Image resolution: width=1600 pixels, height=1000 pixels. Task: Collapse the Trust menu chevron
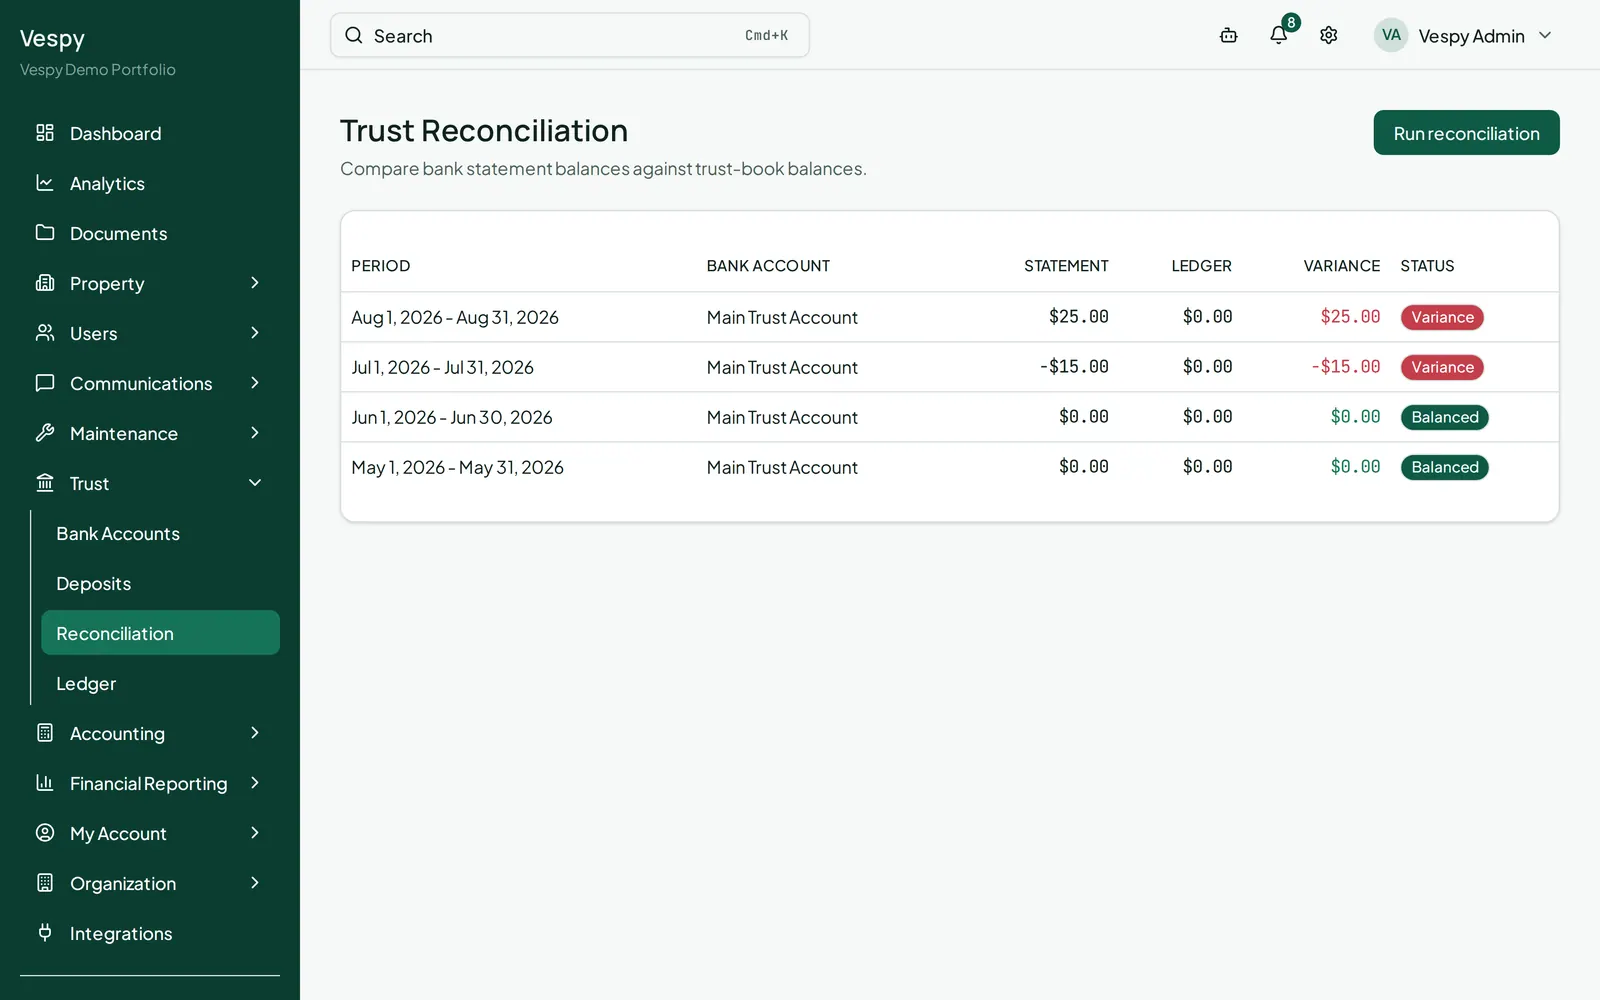[255, 483]
